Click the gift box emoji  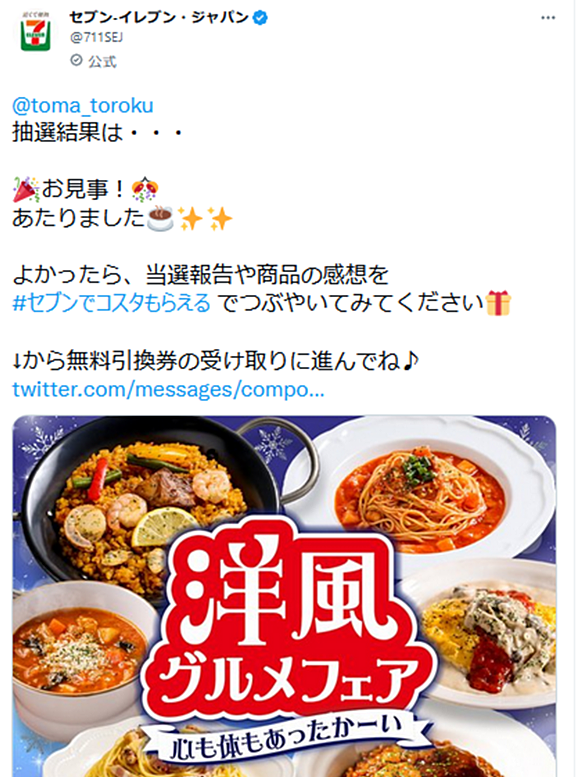pyautogui.click(x=498, y=303)
